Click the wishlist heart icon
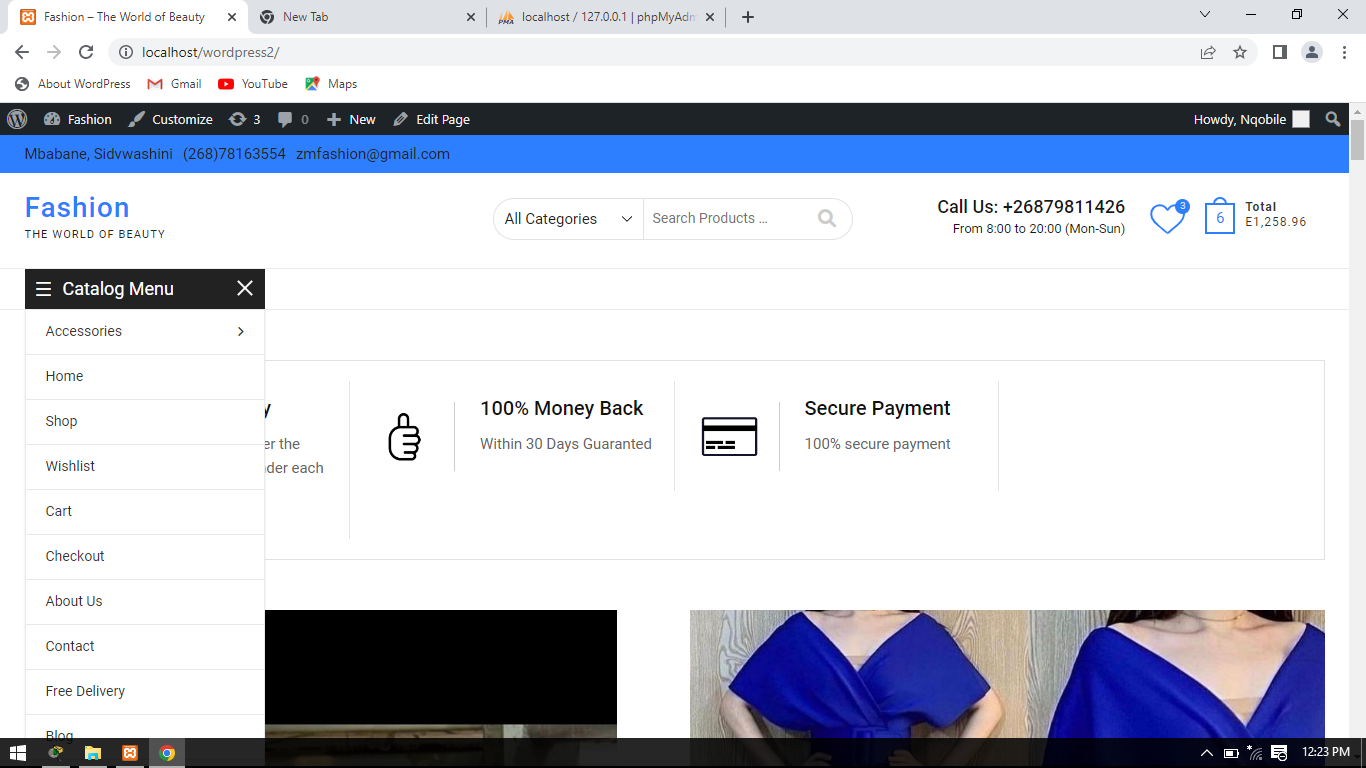Screen dimensions: 1366x768 [1166, 218]
